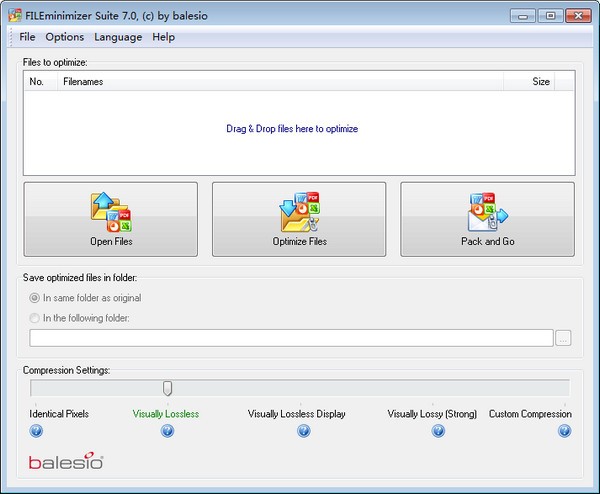
Task: Click the 'Visually Lossy (Strong)' label
Action: click(x=432, y=414)
